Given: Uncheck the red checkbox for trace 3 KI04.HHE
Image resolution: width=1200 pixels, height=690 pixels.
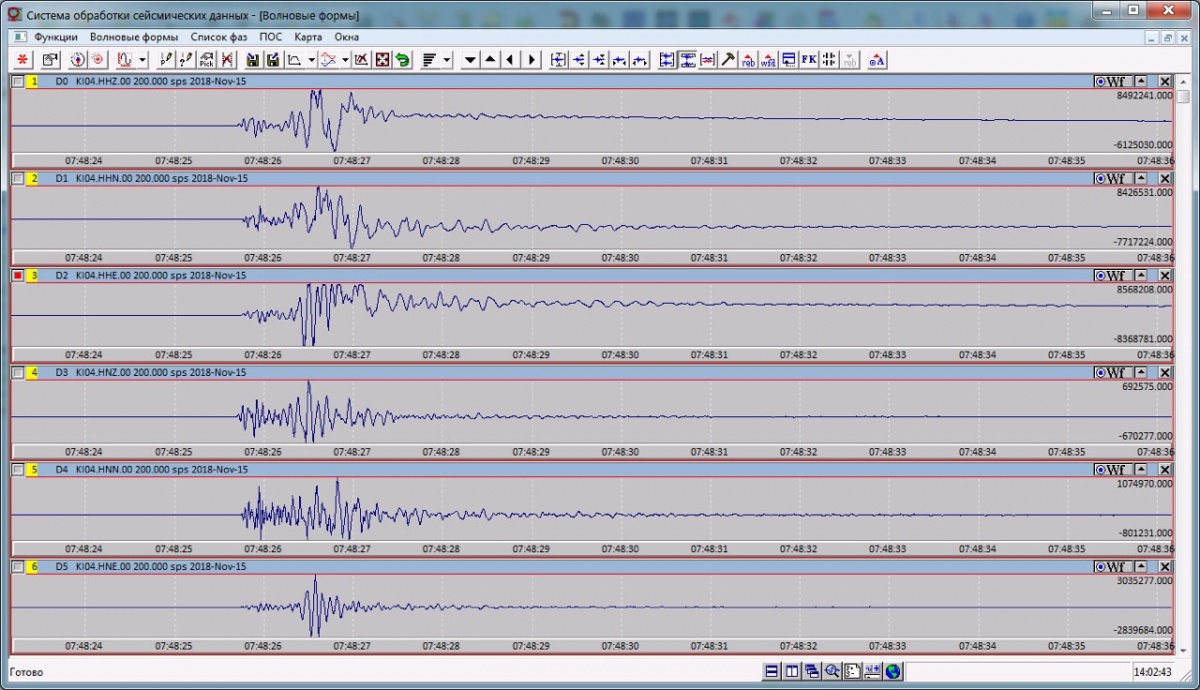Looking at the screenshot, I should point(18,276).
